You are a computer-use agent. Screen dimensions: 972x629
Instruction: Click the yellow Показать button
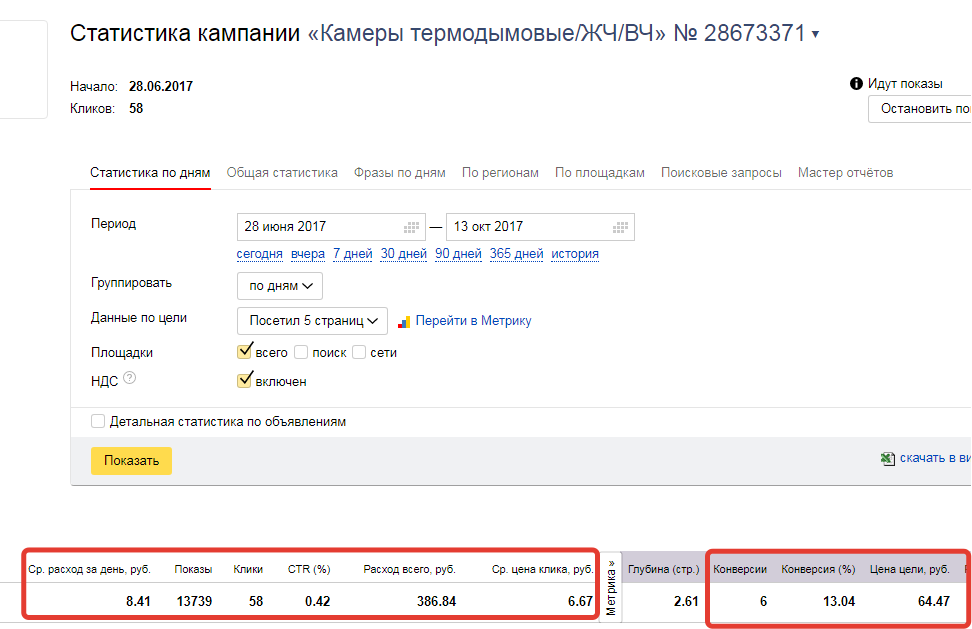click(x=131, y=461)
